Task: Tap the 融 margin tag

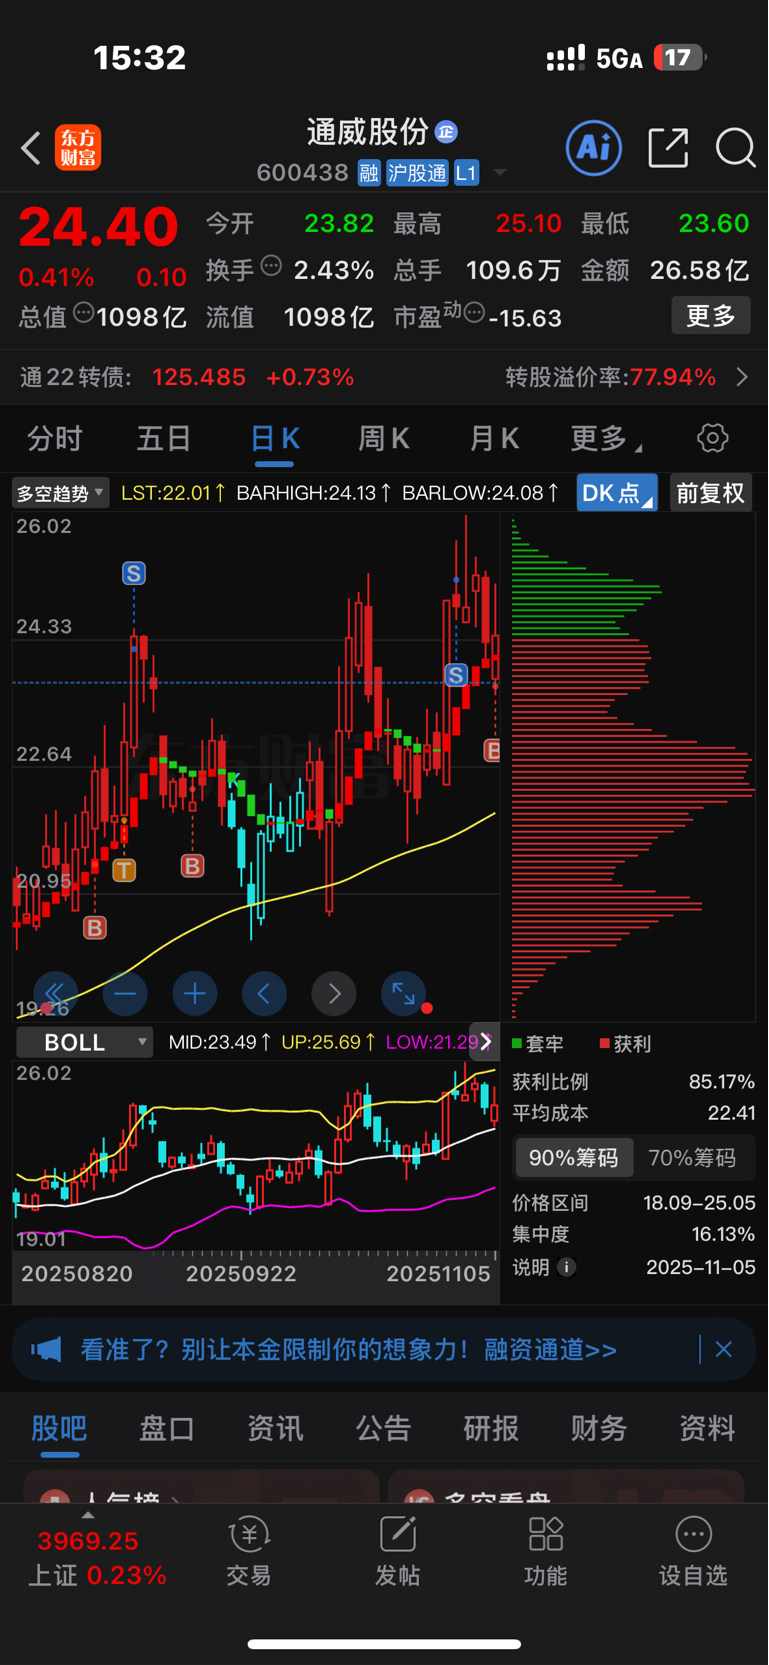Action: click(369, 173)
